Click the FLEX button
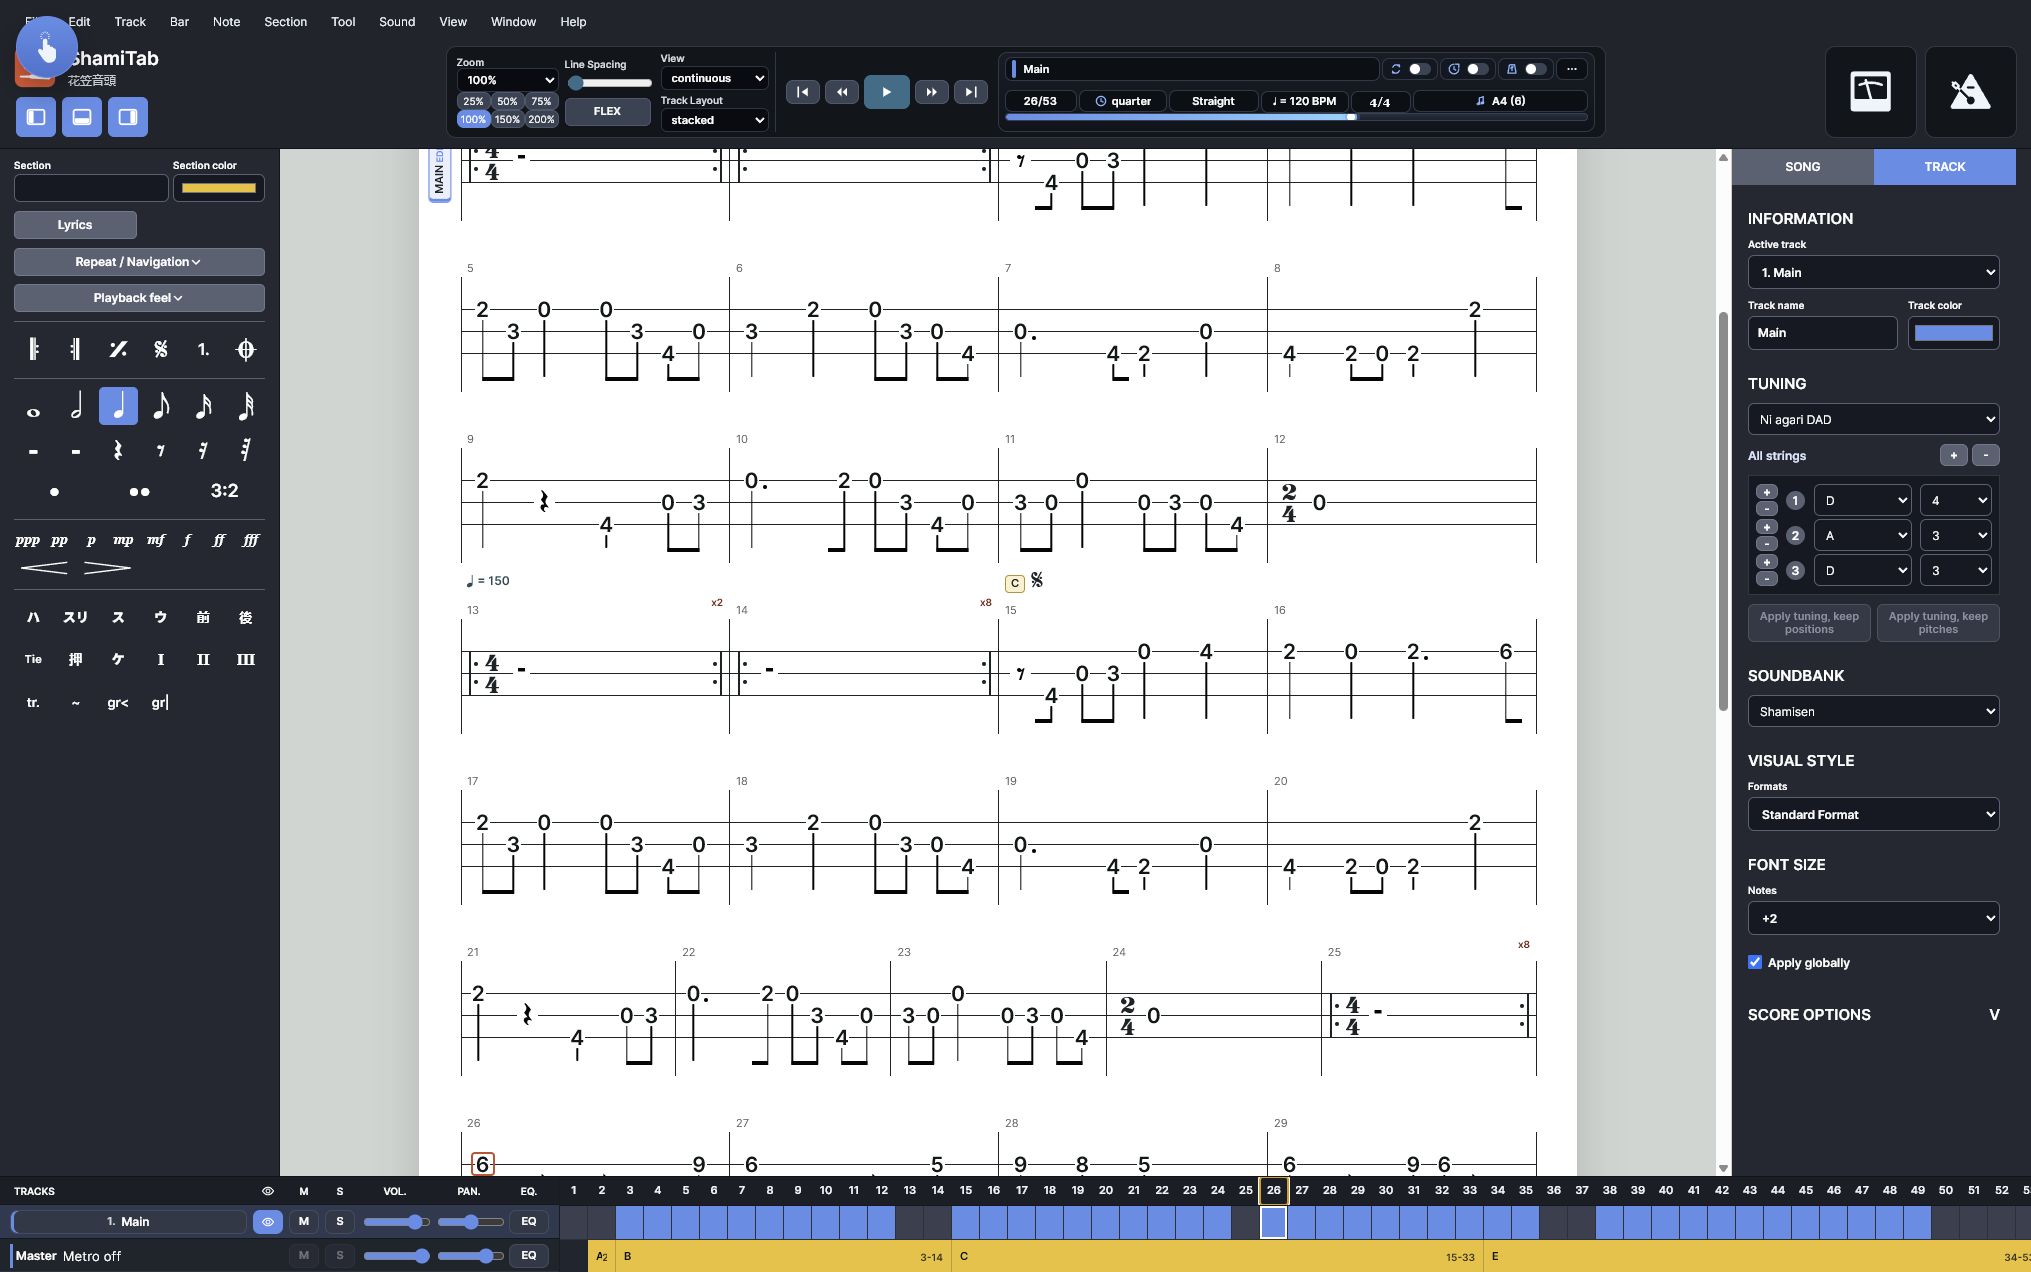The width and height of the screenshot is (2031, 1272). (x=607, y=111)
